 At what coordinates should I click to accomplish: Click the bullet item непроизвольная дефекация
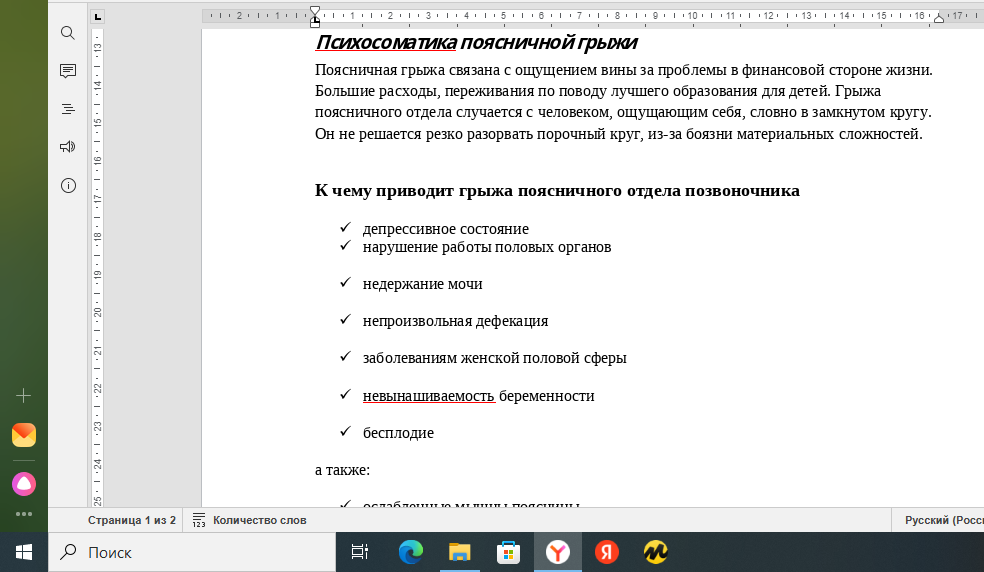pos(456,321)
